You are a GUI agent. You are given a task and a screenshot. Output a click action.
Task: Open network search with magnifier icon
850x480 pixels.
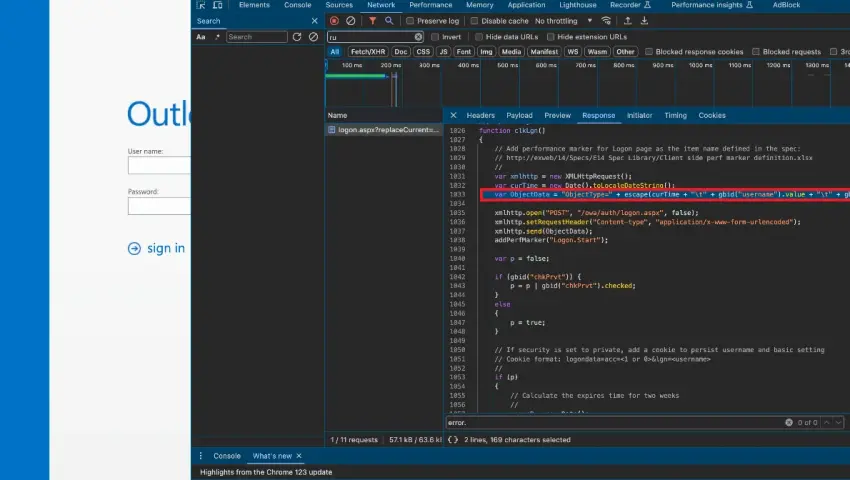[389, 21]
